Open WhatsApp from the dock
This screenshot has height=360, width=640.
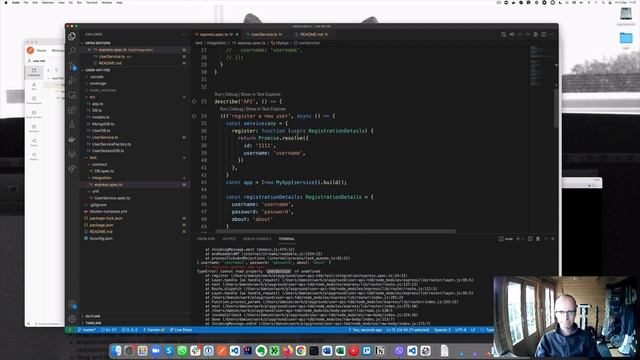point(182,351)
